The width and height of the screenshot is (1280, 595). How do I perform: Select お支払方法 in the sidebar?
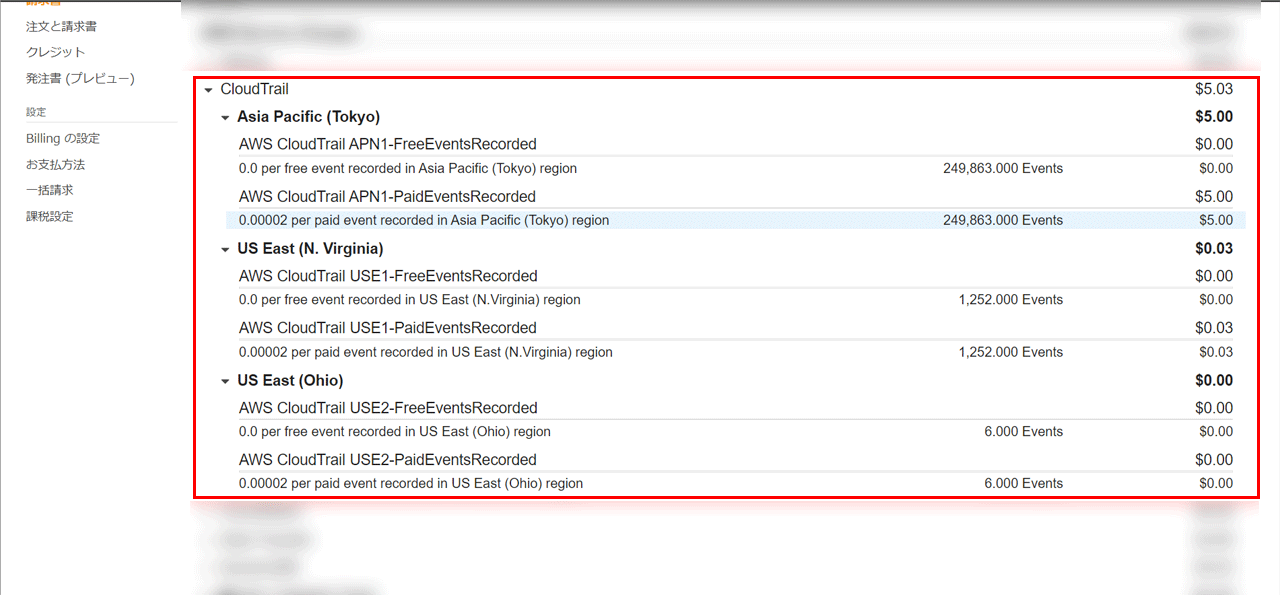coord(56,164)
